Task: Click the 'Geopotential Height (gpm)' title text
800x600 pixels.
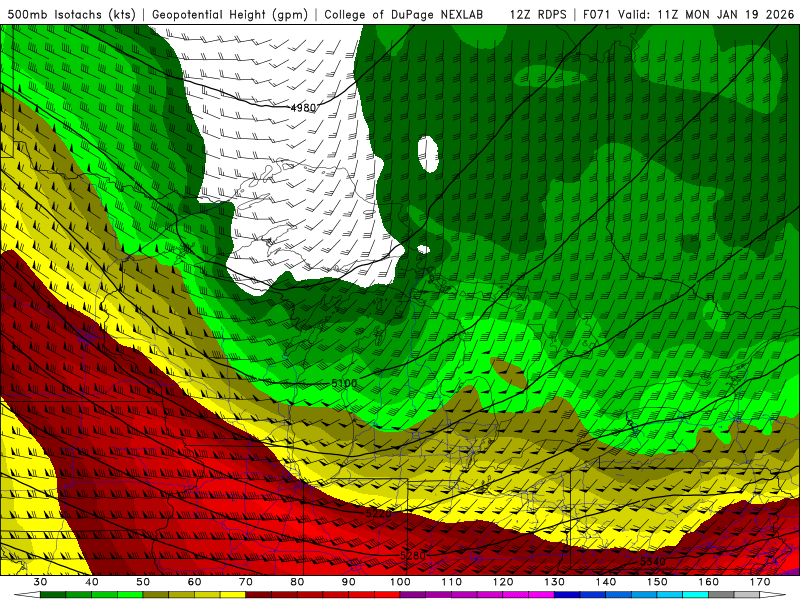Action: pyautogui.click(x=230, y=14)
